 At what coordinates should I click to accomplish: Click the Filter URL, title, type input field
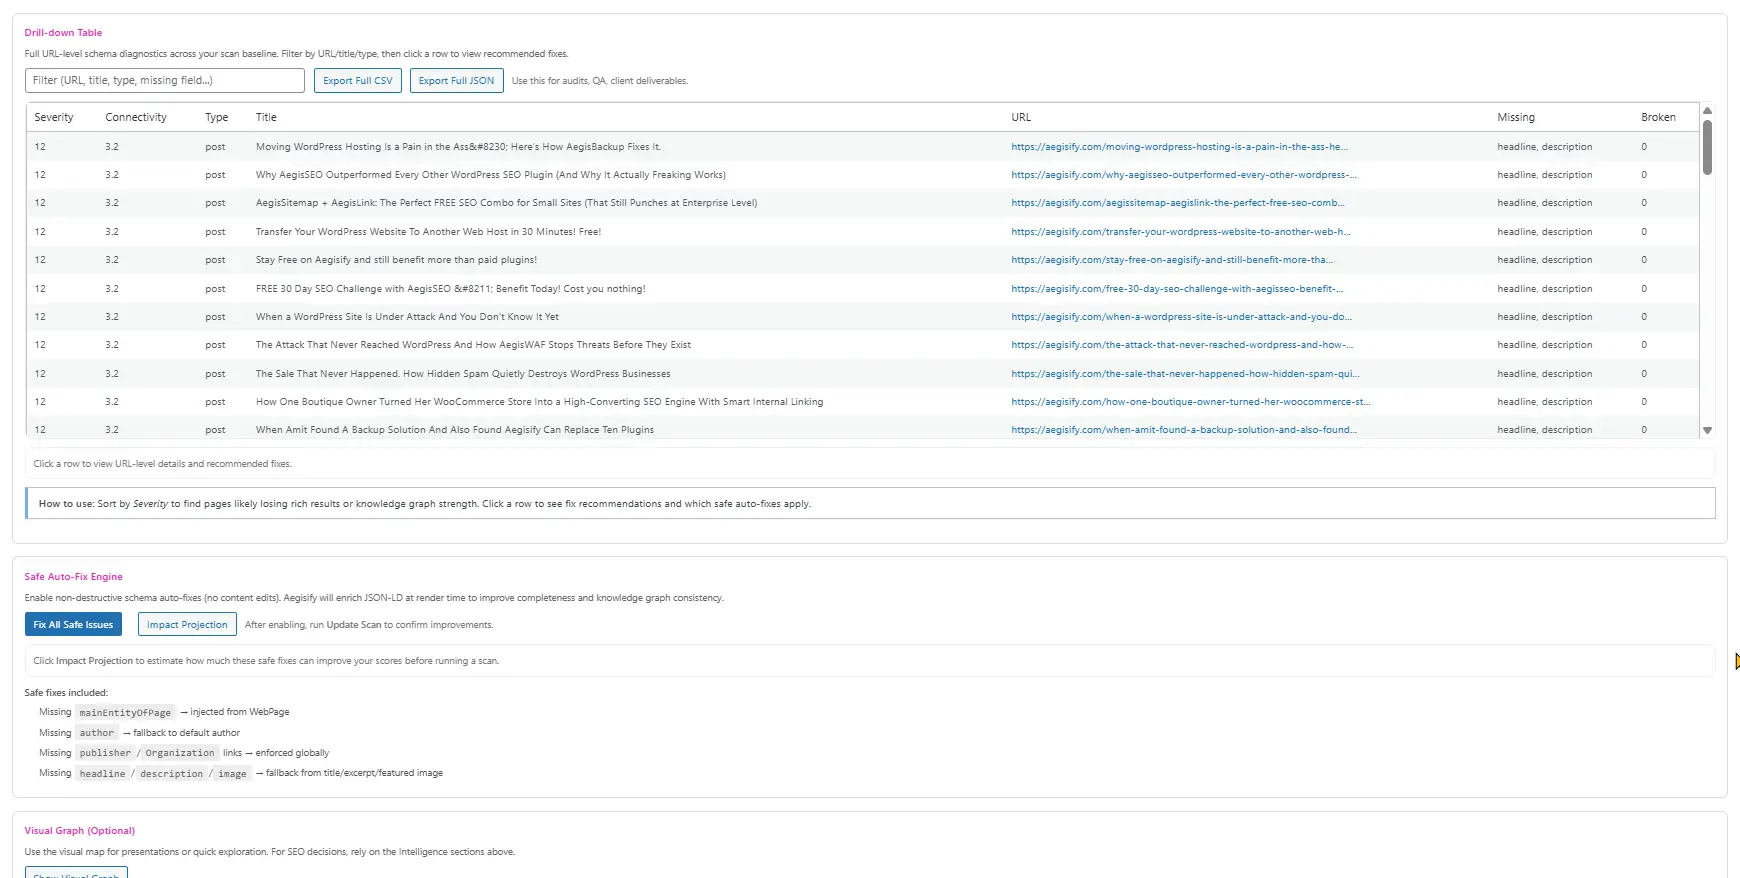(x=165, y=80)
